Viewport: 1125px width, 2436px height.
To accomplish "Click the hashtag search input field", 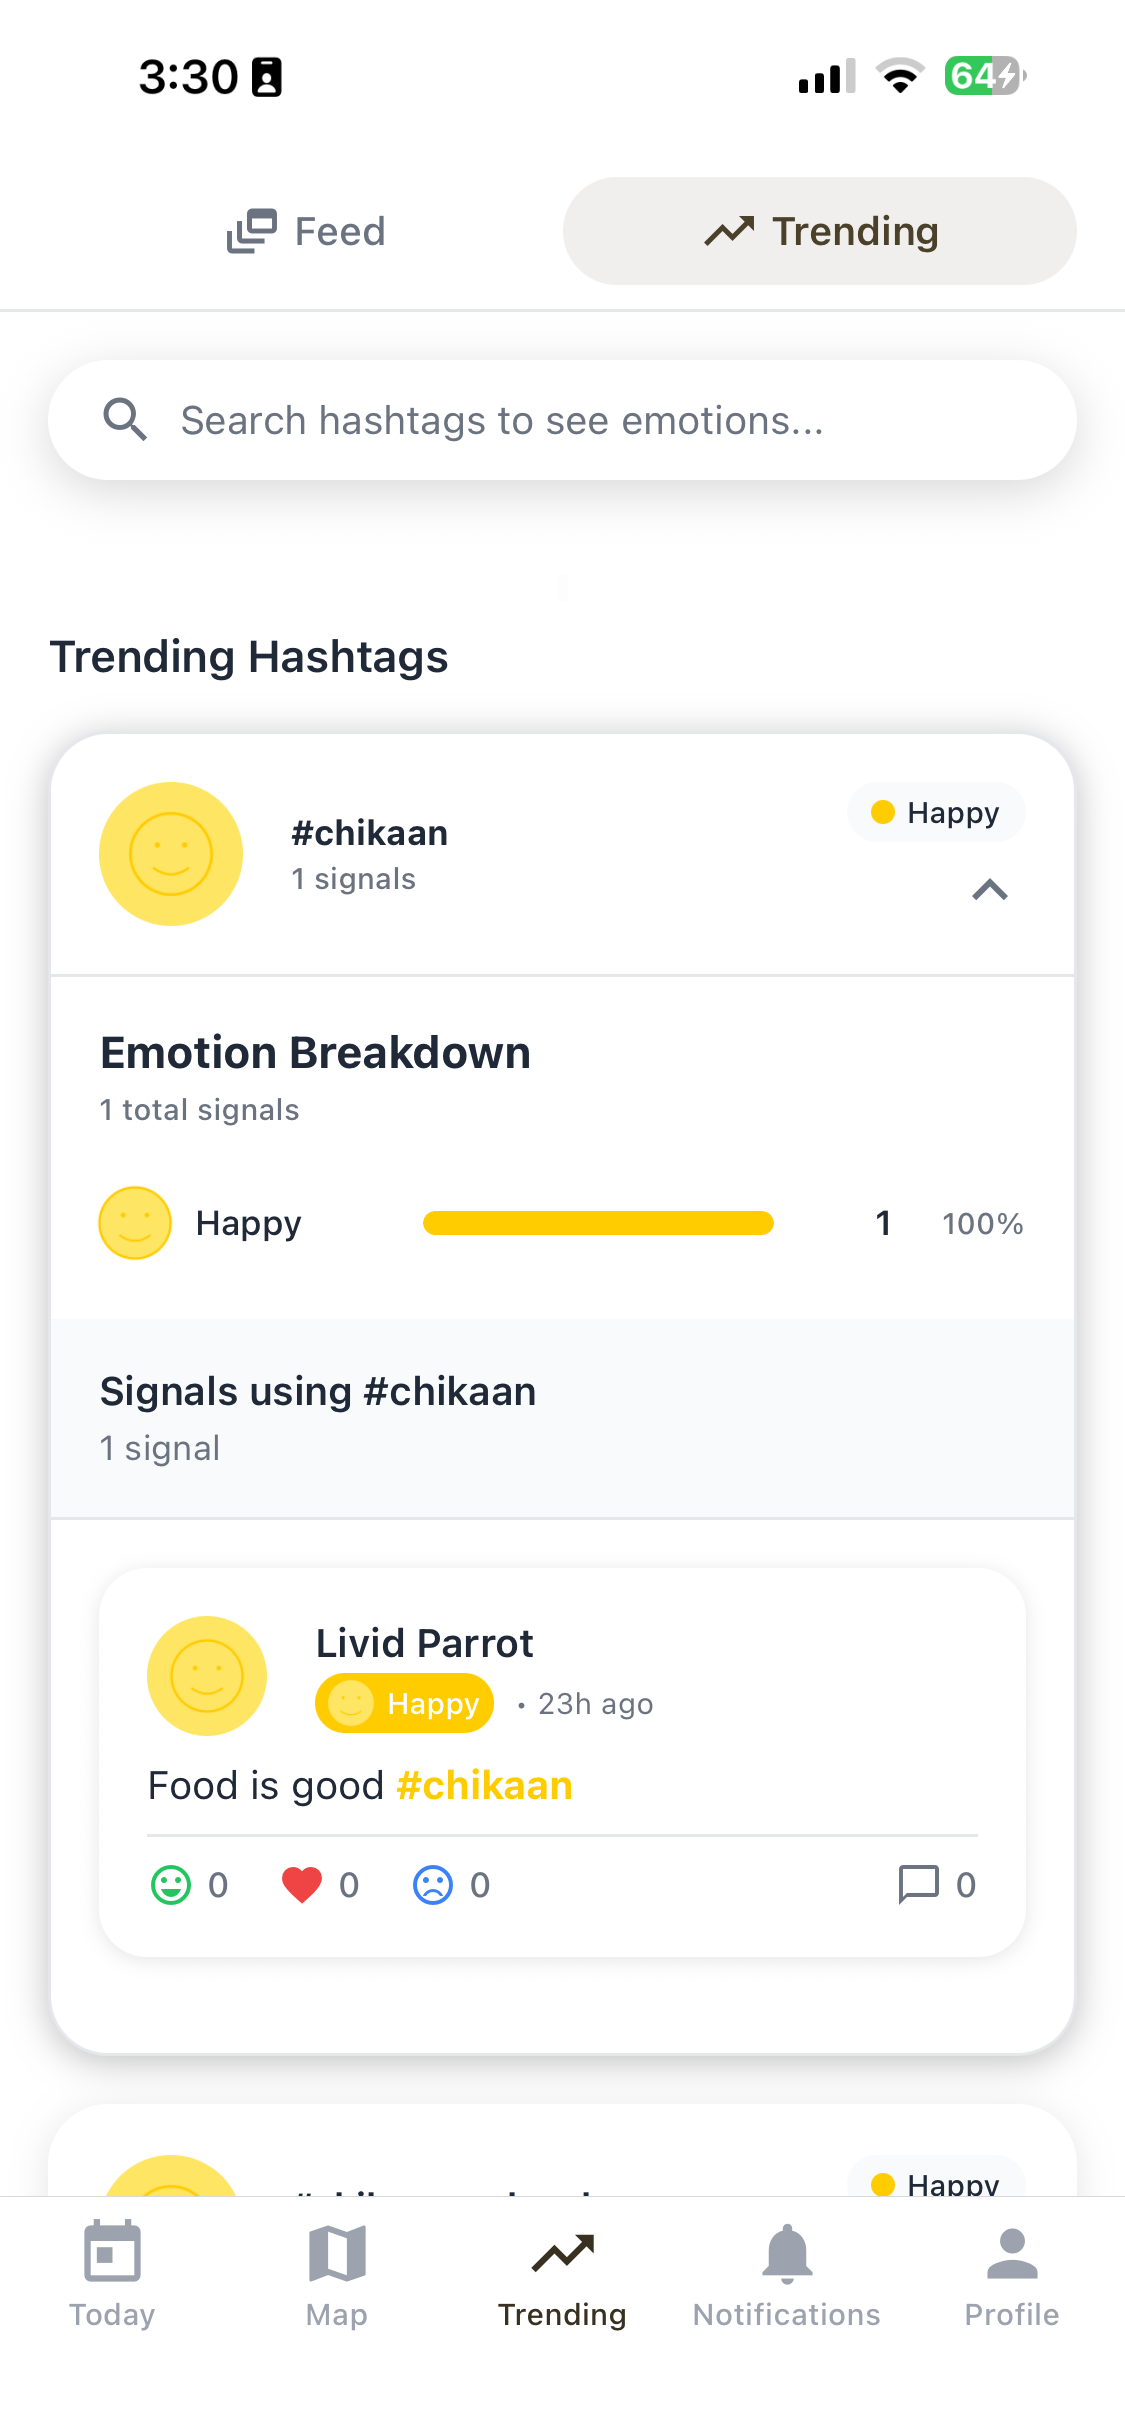I will click(x=562, y=420).
